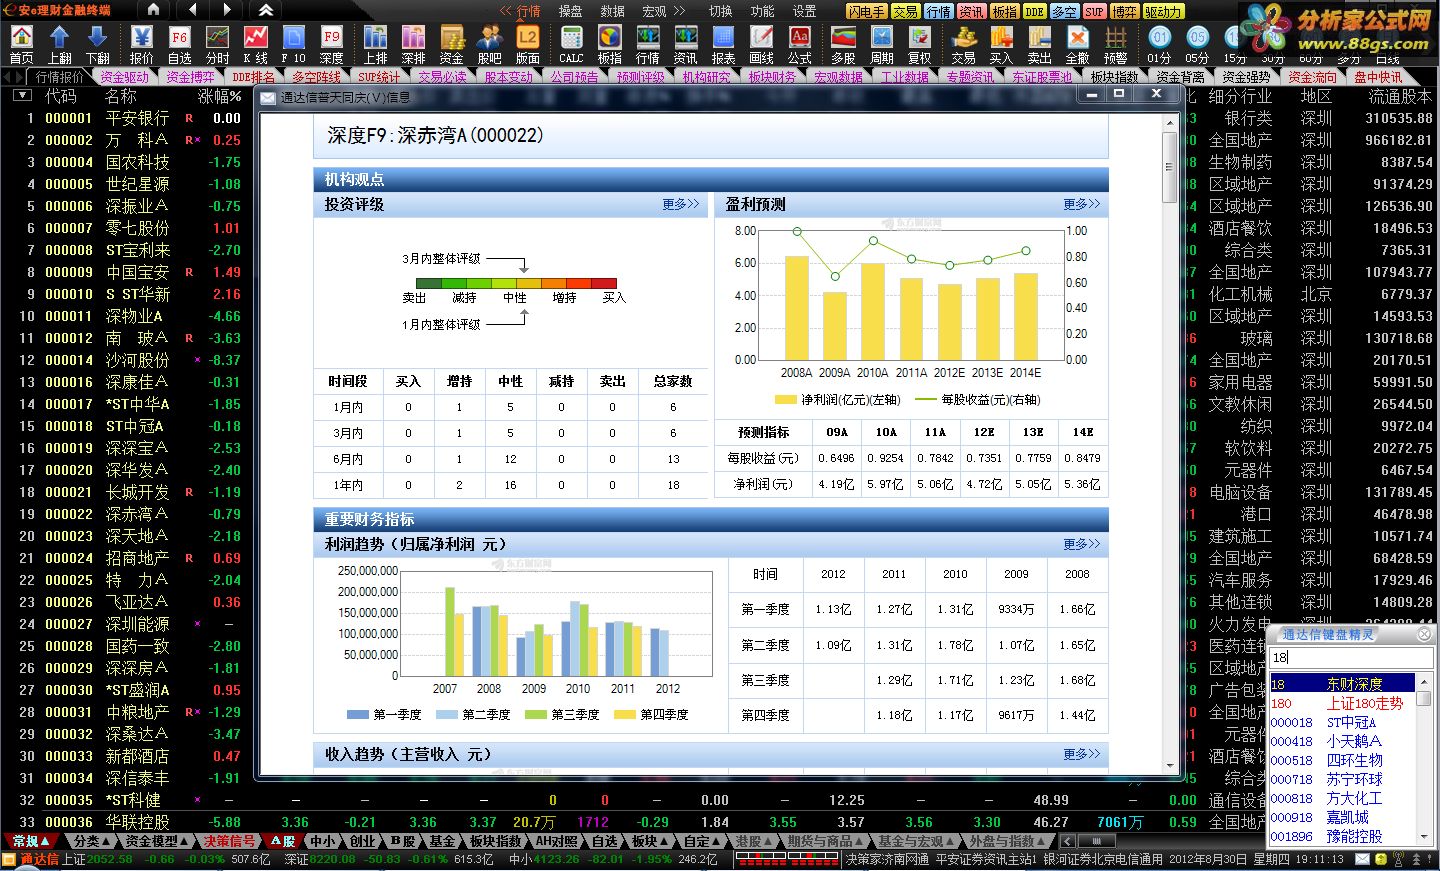Switch to the 盘中快讯 tab
The height and width of the screenshot is (871, 1440).
click(1378, 77)
